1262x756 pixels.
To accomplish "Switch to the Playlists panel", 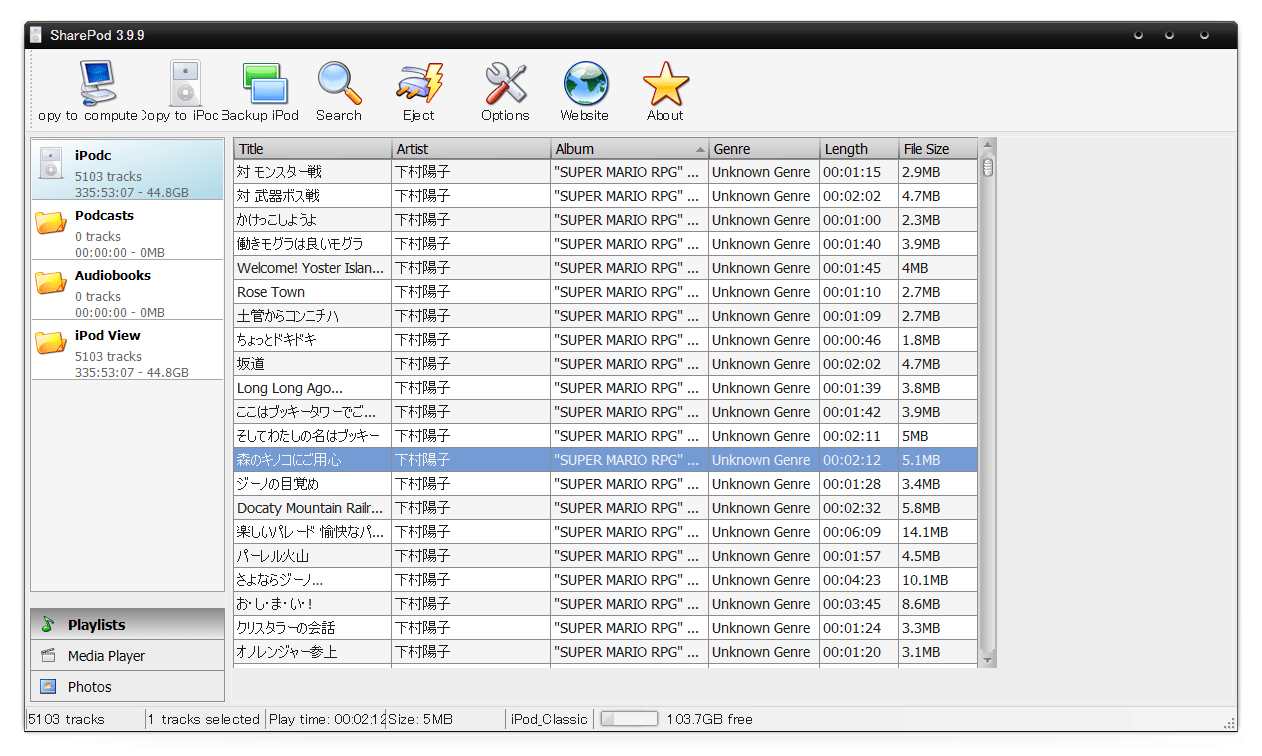I will point(128,625).
